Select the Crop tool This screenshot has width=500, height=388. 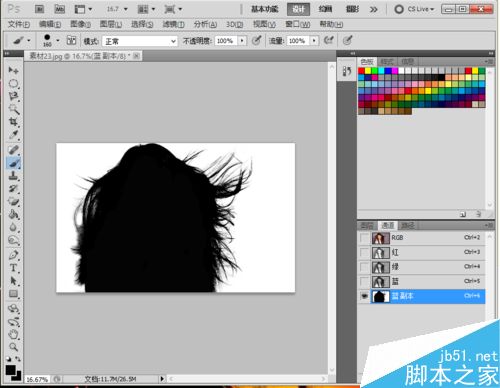tap(13, 122)
